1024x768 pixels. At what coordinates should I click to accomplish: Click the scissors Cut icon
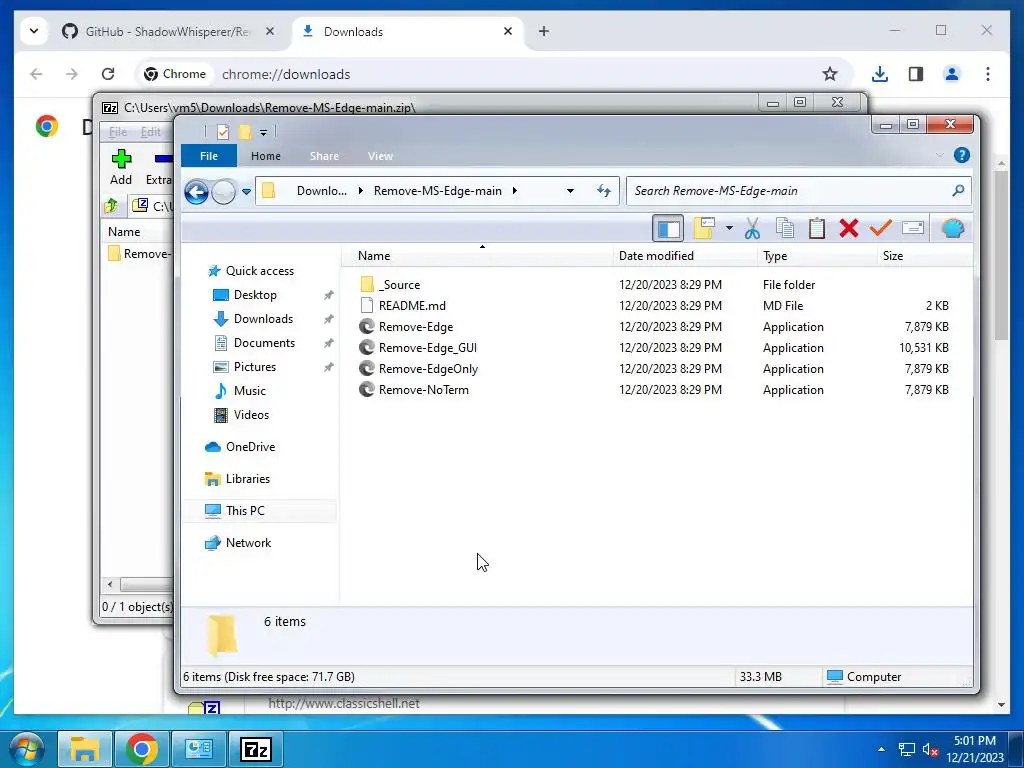pos(752,228)
